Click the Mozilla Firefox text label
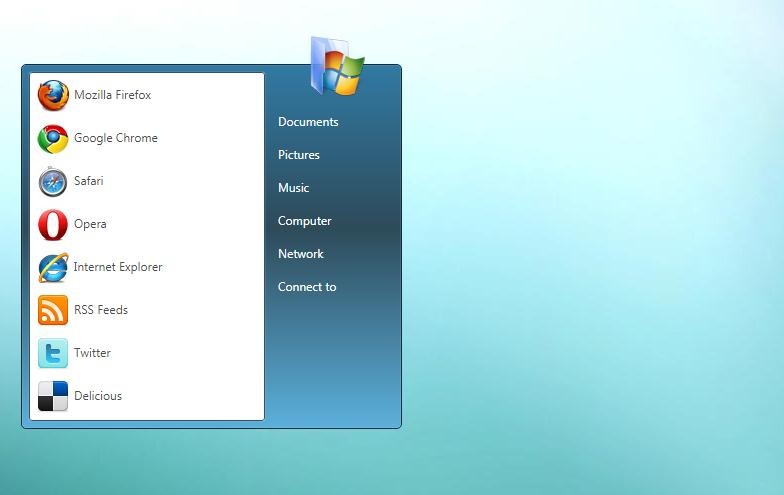 (x=112, y=95)
